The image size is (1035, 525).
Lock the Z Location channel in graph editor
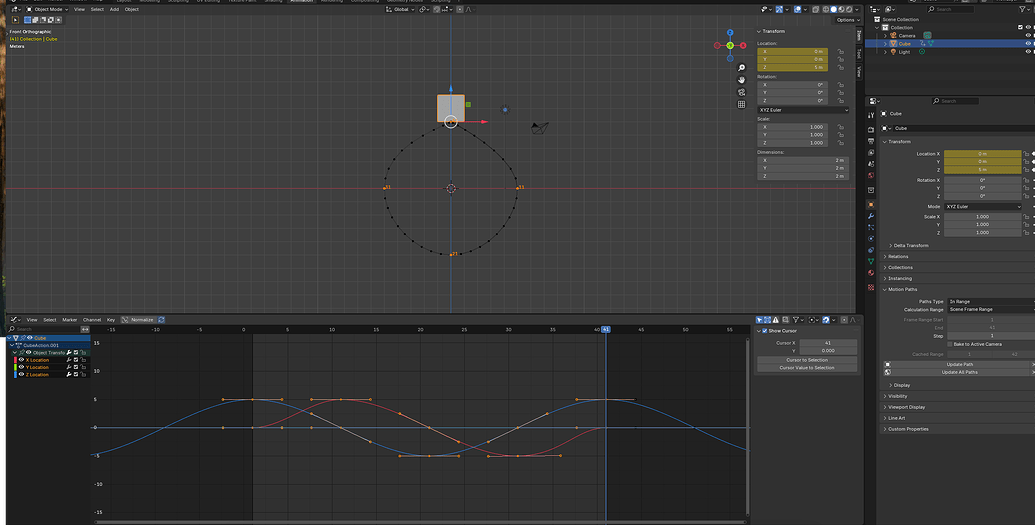pyautogui.click(x=83, y=374)
